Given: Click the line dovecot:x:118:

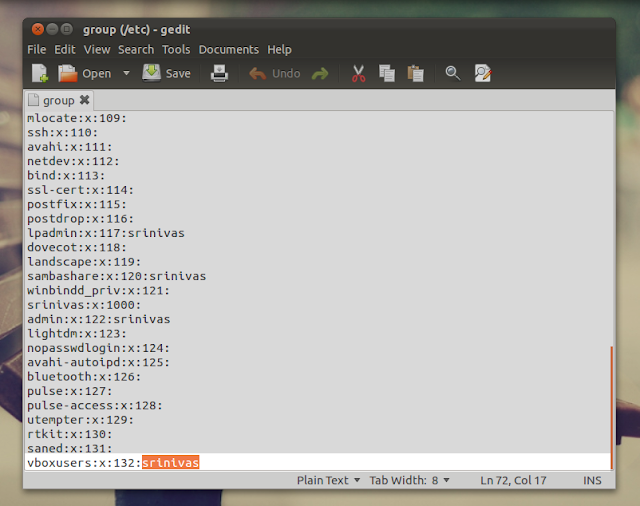Looking at the screenshot, I should 77,247.
